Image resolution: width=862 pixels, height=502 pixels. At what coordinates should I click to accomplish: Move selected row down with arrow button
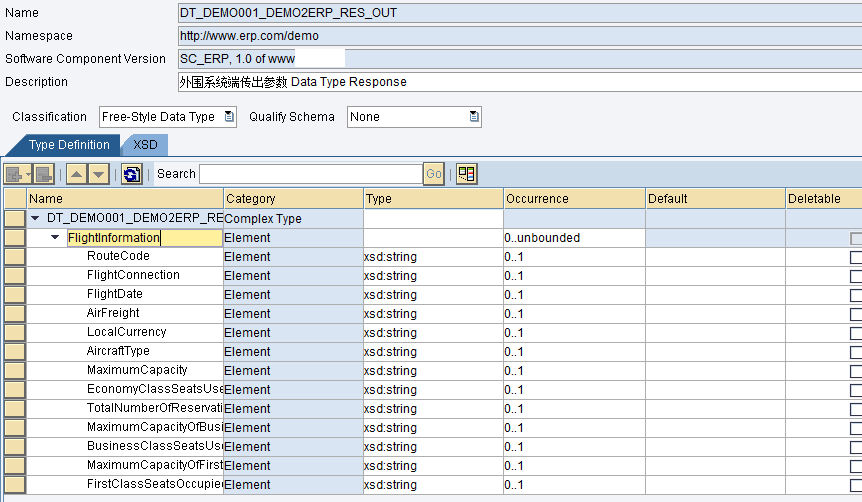(x=98, y=174)
